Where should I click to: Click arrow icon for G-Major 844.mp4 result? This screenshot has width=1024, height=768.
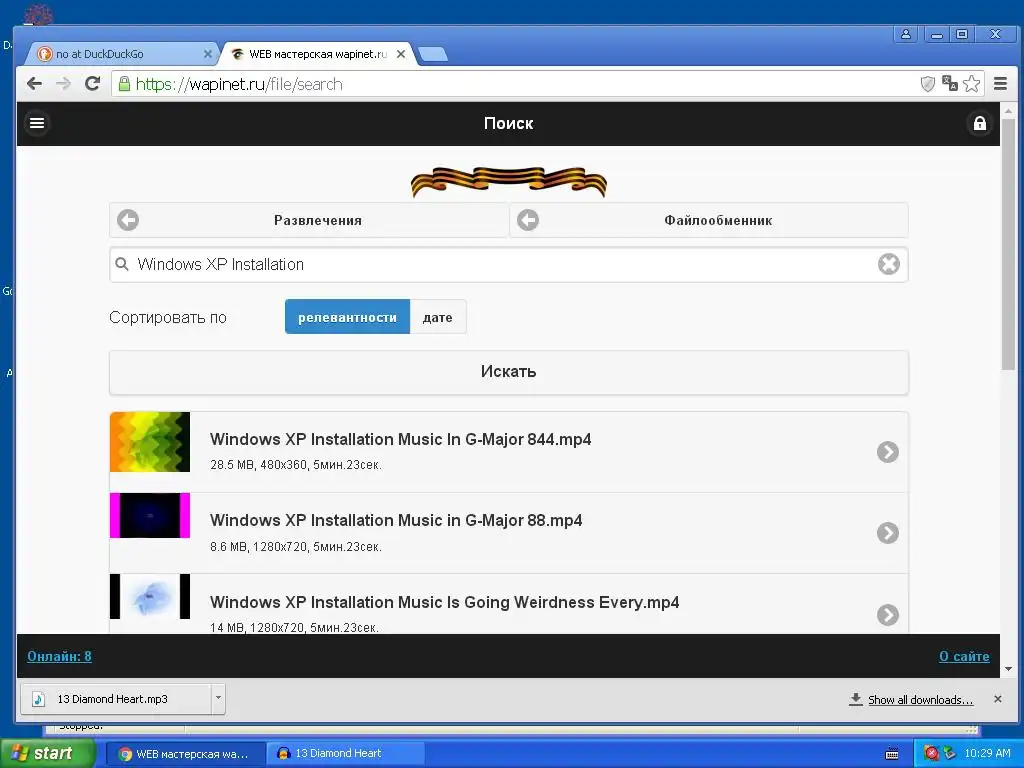pyautogui.click(x=888, y=452)
